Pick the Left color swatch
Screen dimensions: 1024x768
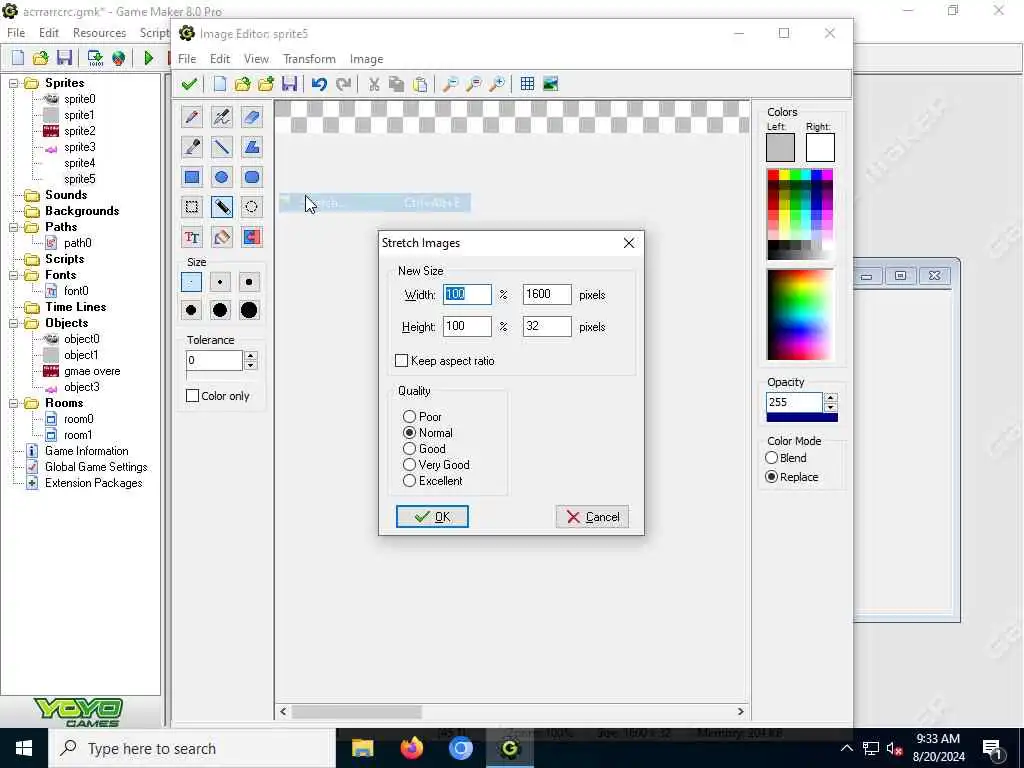[780, 148]
